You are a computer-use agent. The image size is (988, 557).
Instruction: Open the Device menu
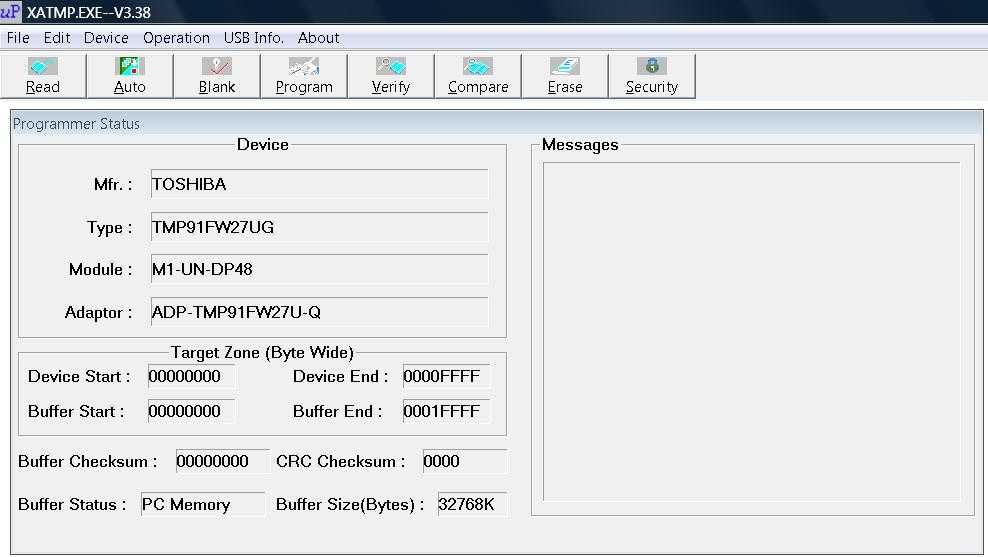coord(106,38)
